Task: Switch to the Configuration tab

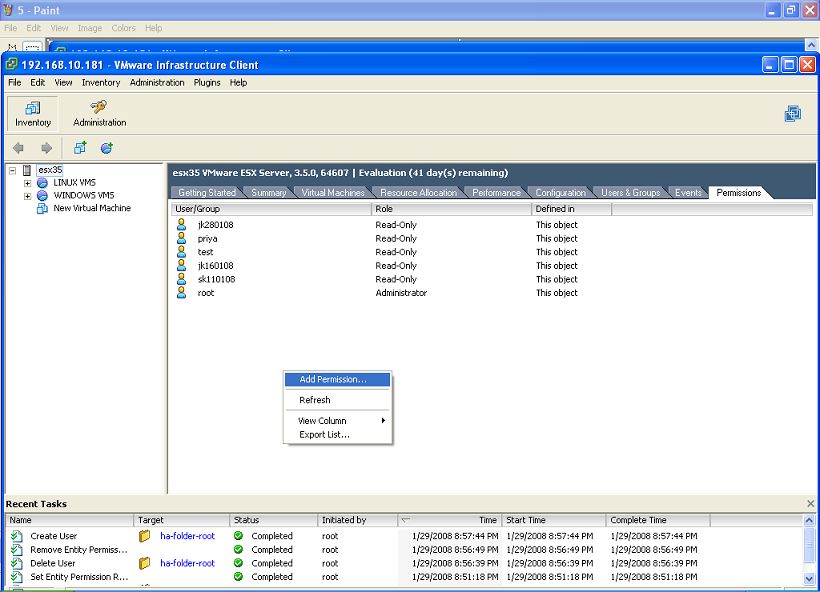Action: pos(561,192)
